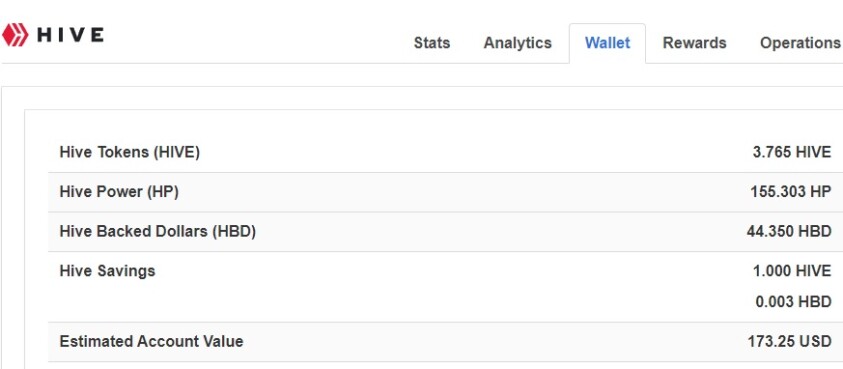
Task: Click the Hive Savings row label
Action: coord(107,271)
